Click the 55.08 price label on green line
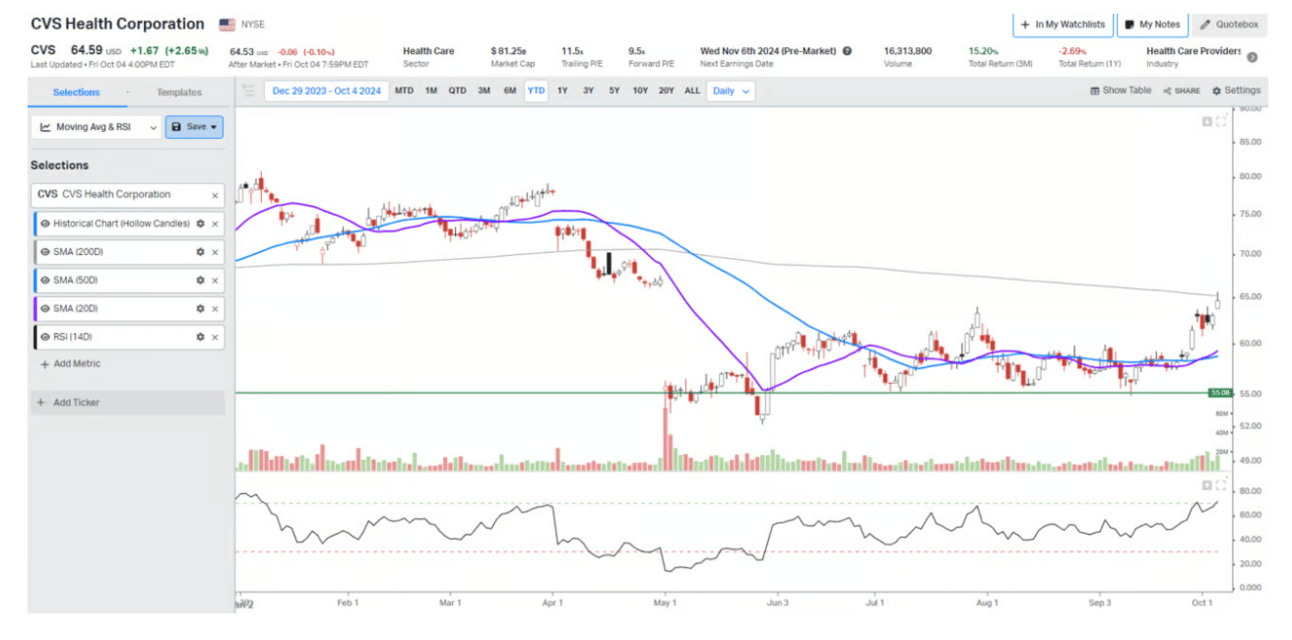Image resolution: width=1292 pixels, height=640 pixels. [1220, 393]
